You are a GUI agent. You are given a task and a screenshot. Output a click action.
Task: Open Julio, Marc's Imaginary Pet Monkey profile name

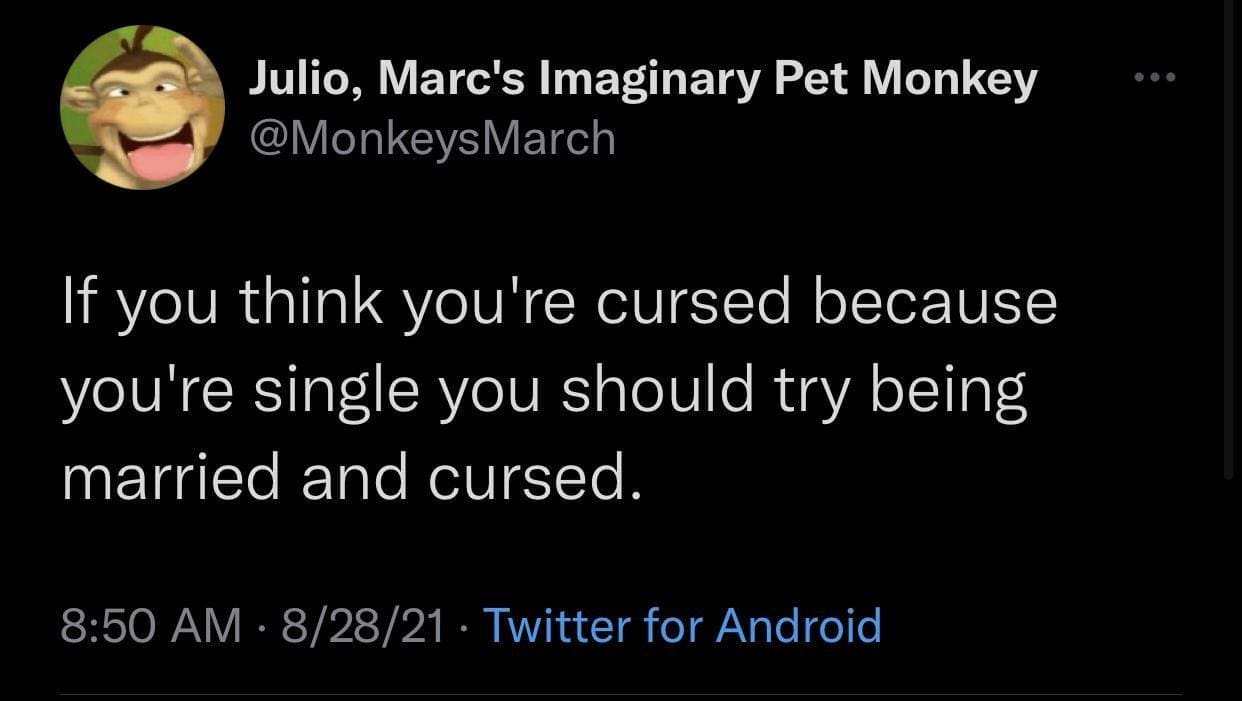[x=641, y=80]
